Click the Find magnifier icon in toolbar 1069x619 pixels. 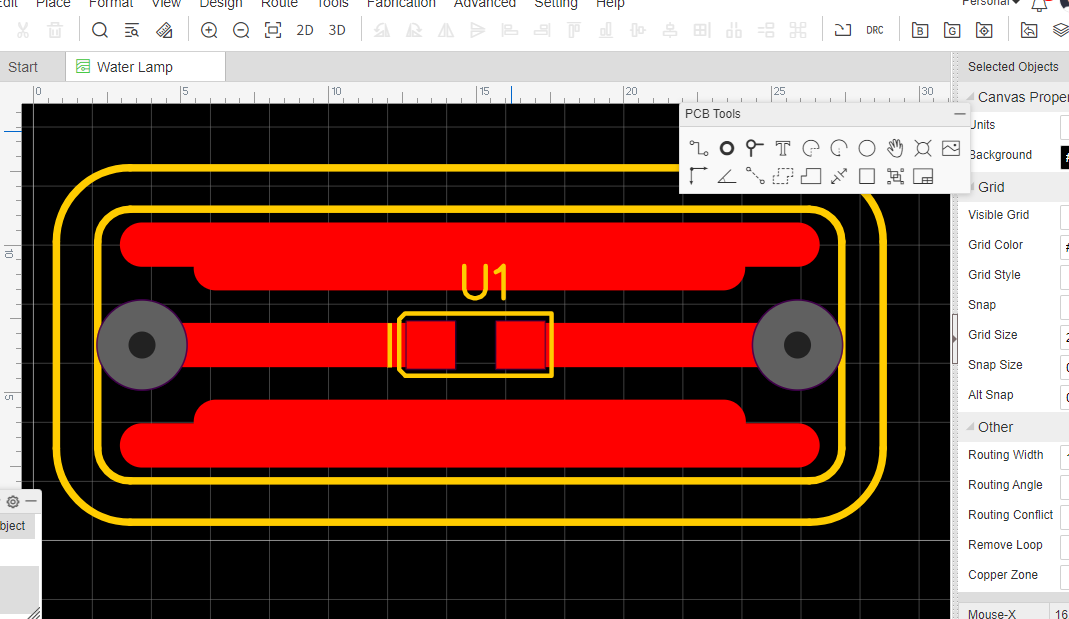pyautogui.click(x=100, y=30)
